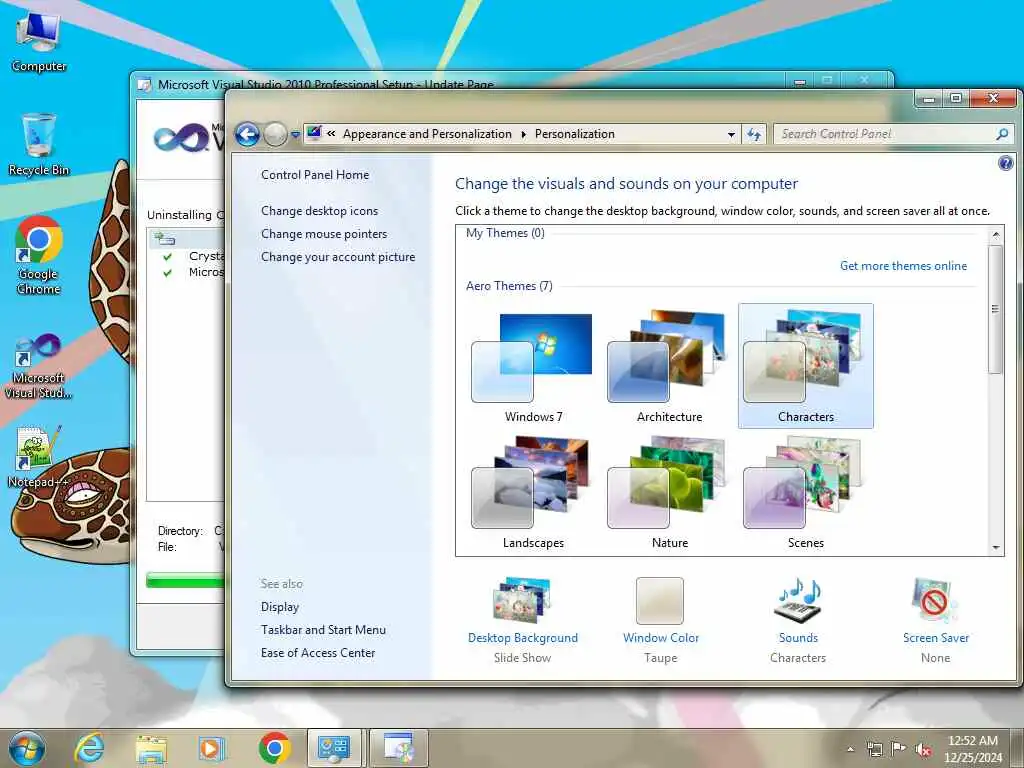This screenshot has height=768, width=1024.
Task: Select the Nature theme
Action: click(669, 493)
